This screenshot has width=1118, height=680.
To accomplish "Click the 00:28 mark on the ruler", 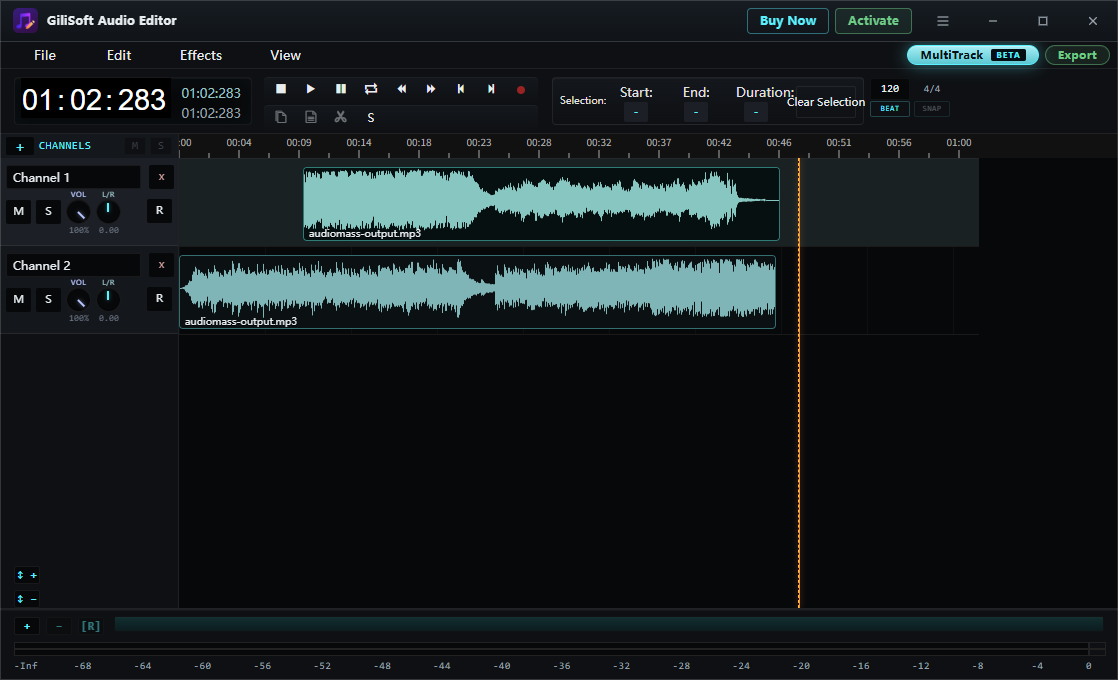I will tap(539, 143).
